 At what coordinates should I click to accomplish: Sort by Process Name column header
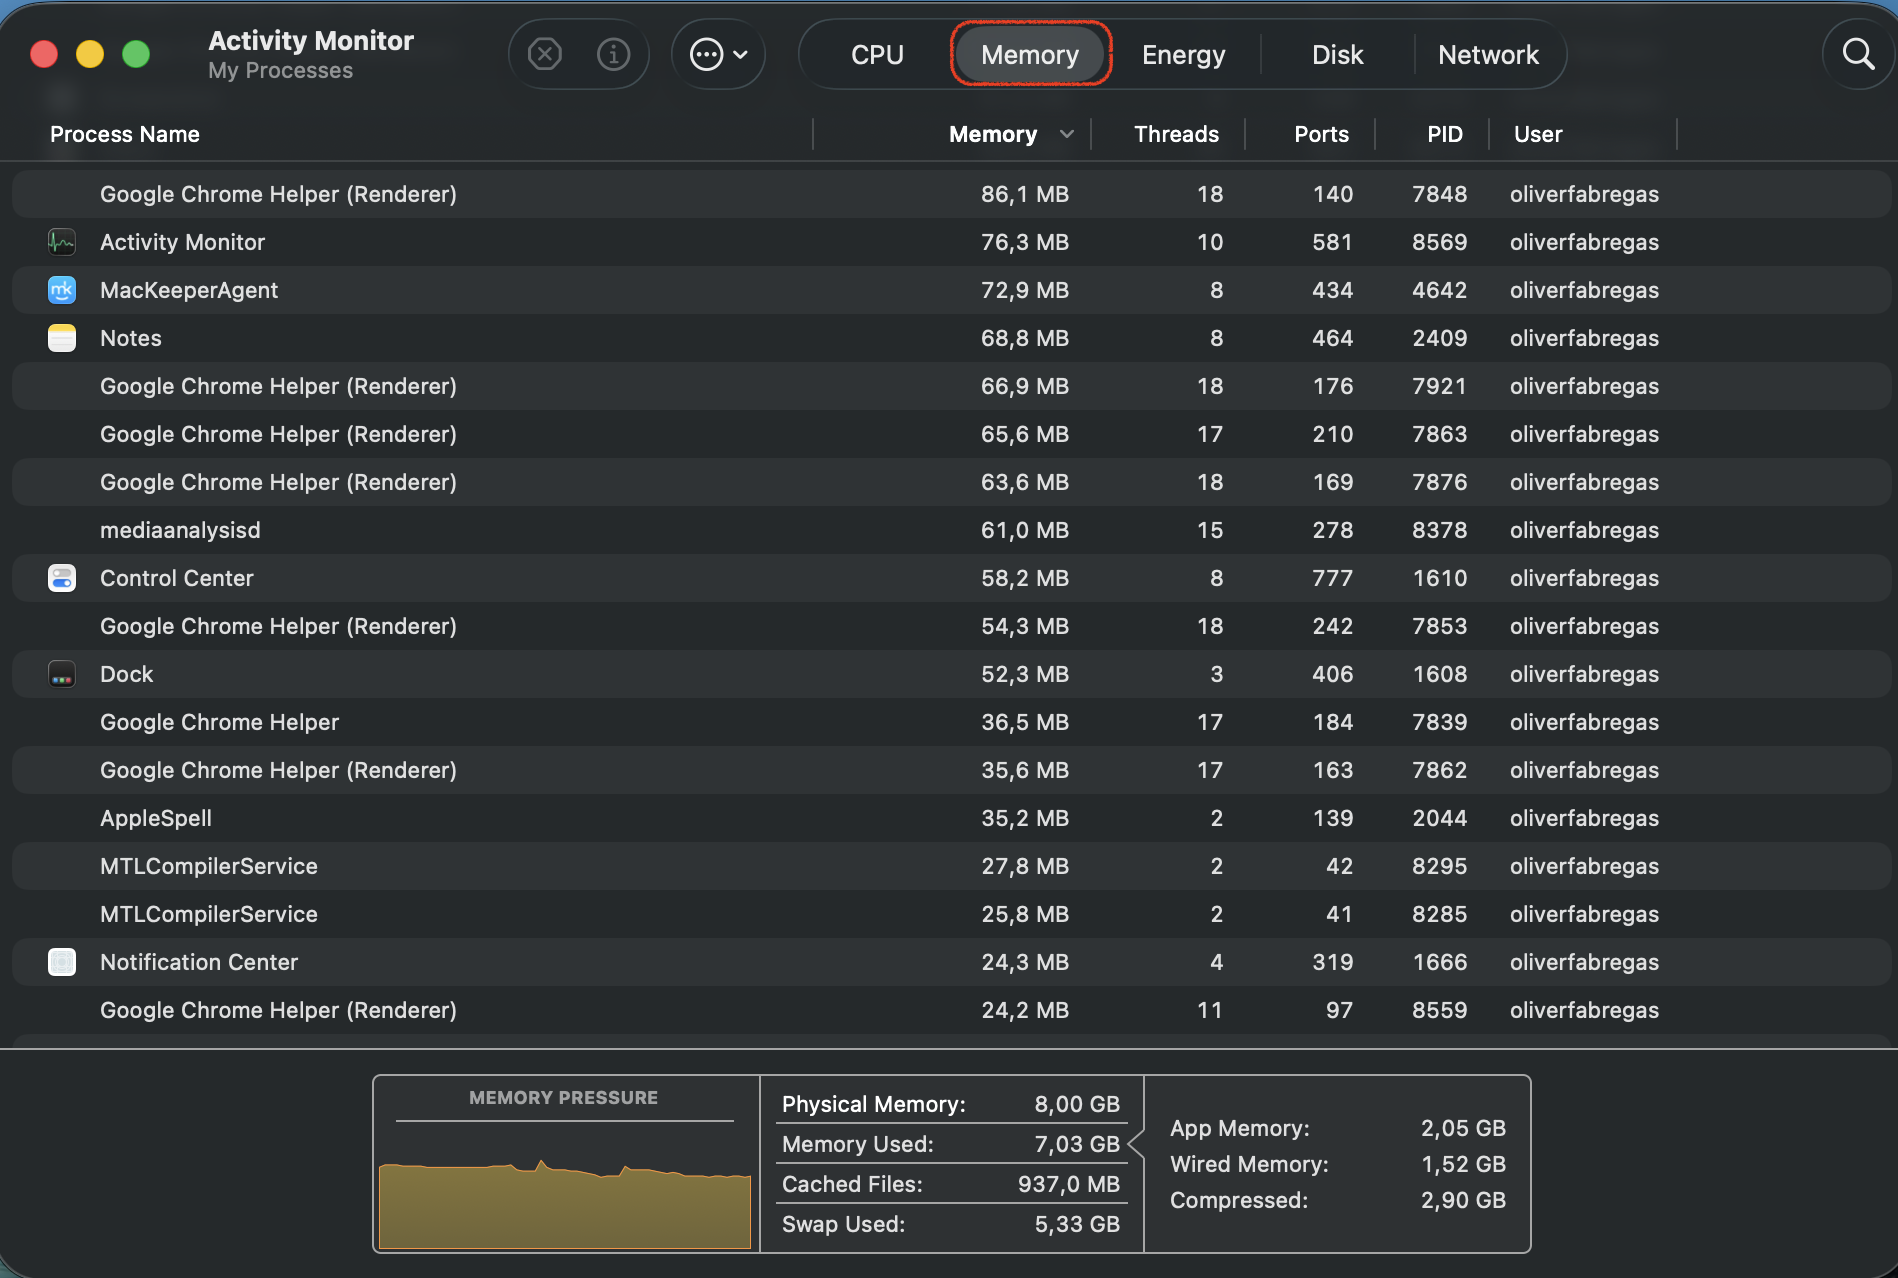(125, 134)
